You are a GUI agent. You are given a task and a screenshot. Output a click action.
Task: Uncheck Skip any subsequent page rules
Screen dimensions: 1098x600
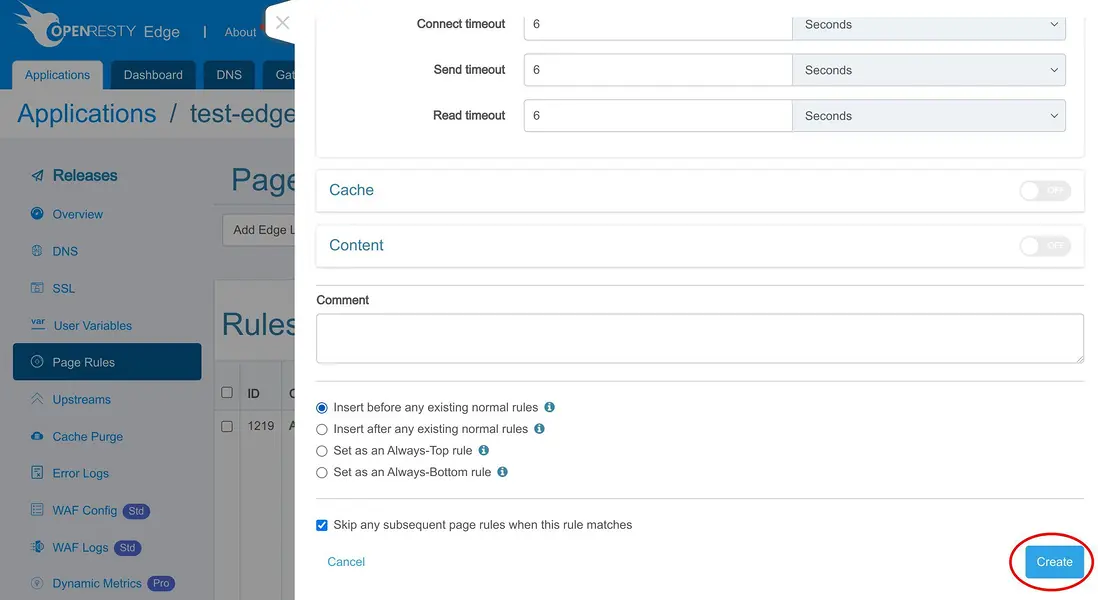322,525
